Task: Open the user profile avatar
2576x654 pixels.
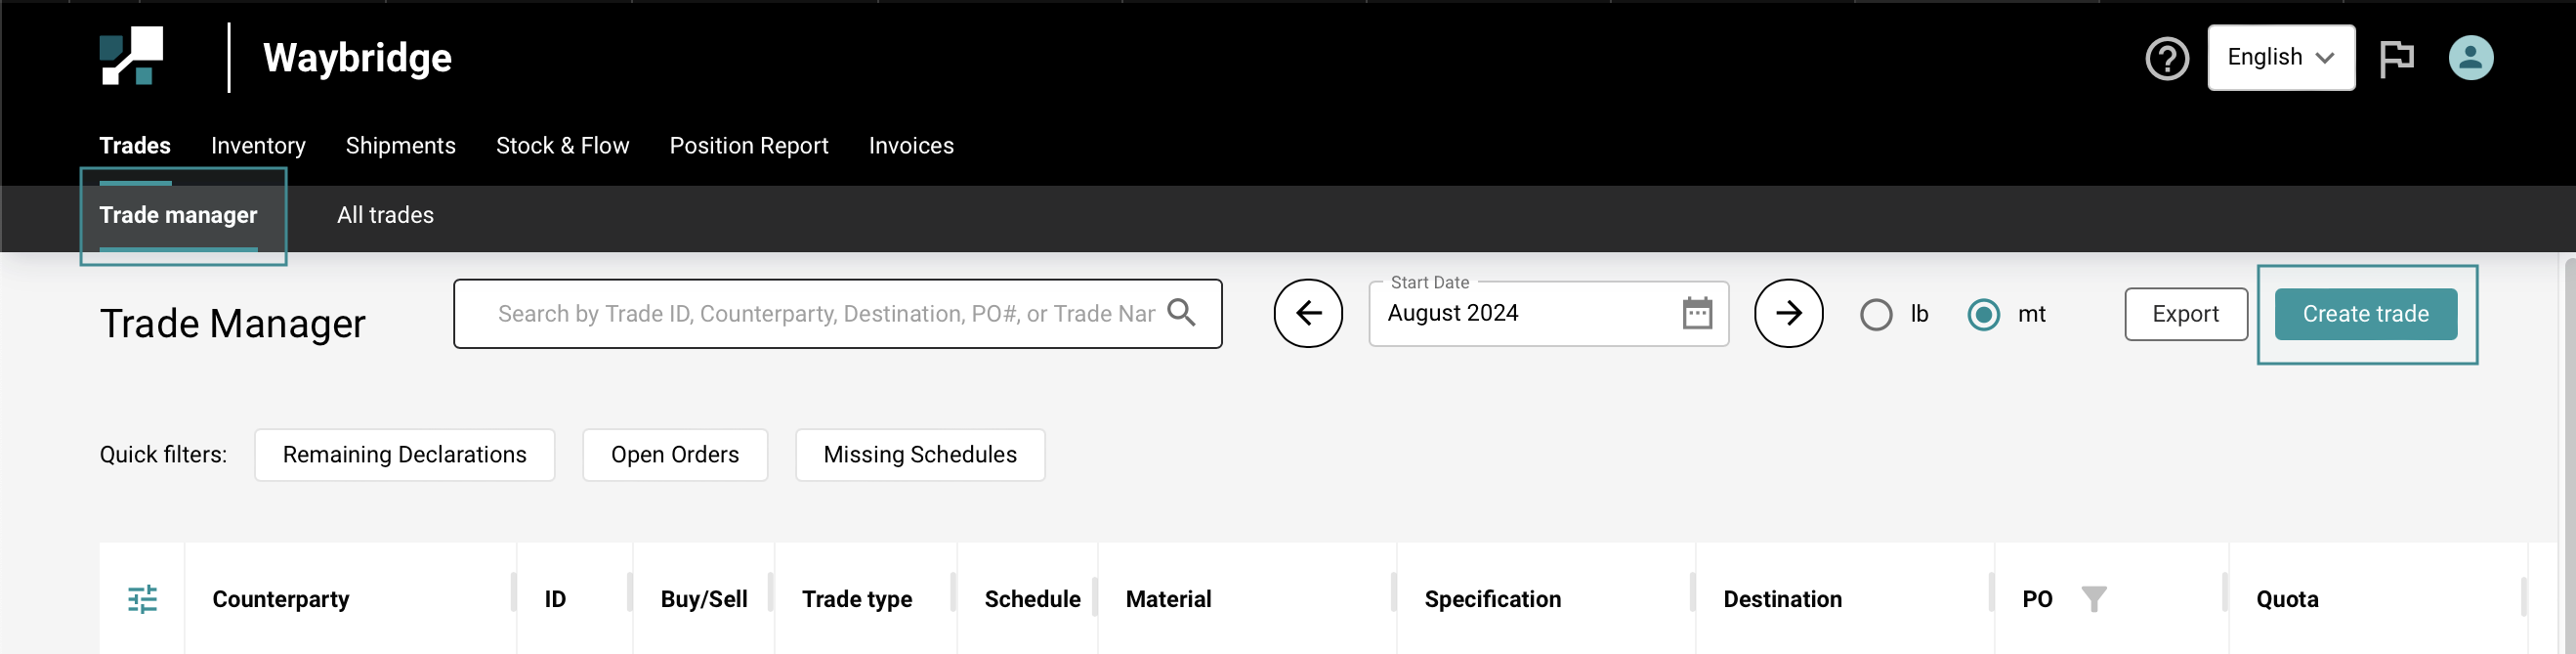Action: [2470, 58]
